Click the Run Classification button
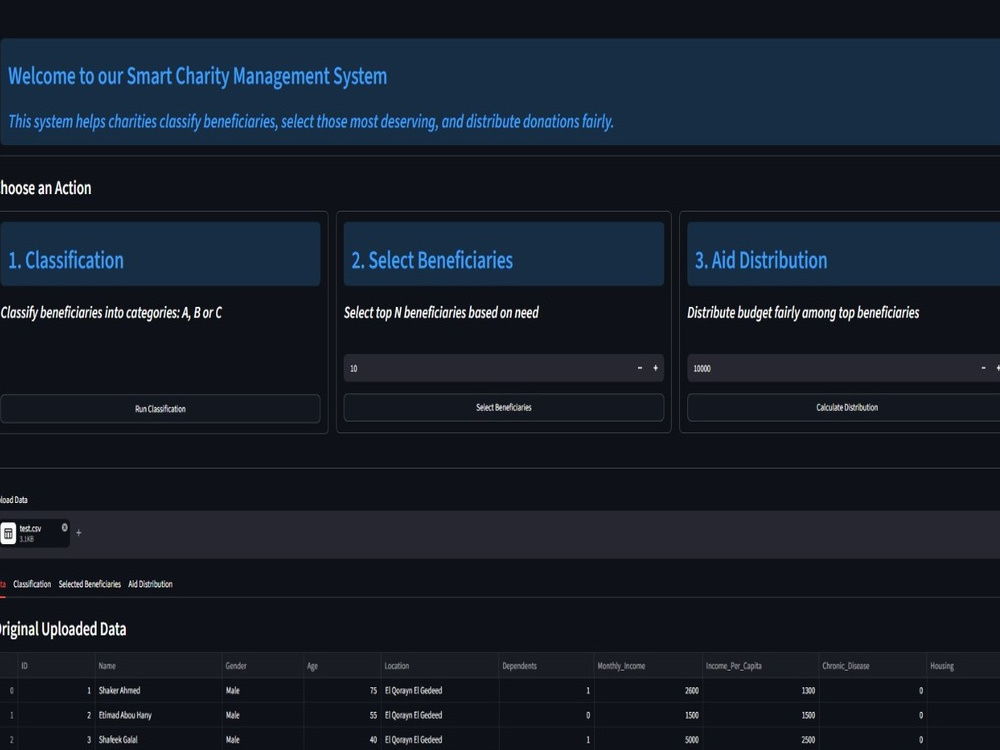Viewport: 1000px width, 750px height. [x=160, y=409]
